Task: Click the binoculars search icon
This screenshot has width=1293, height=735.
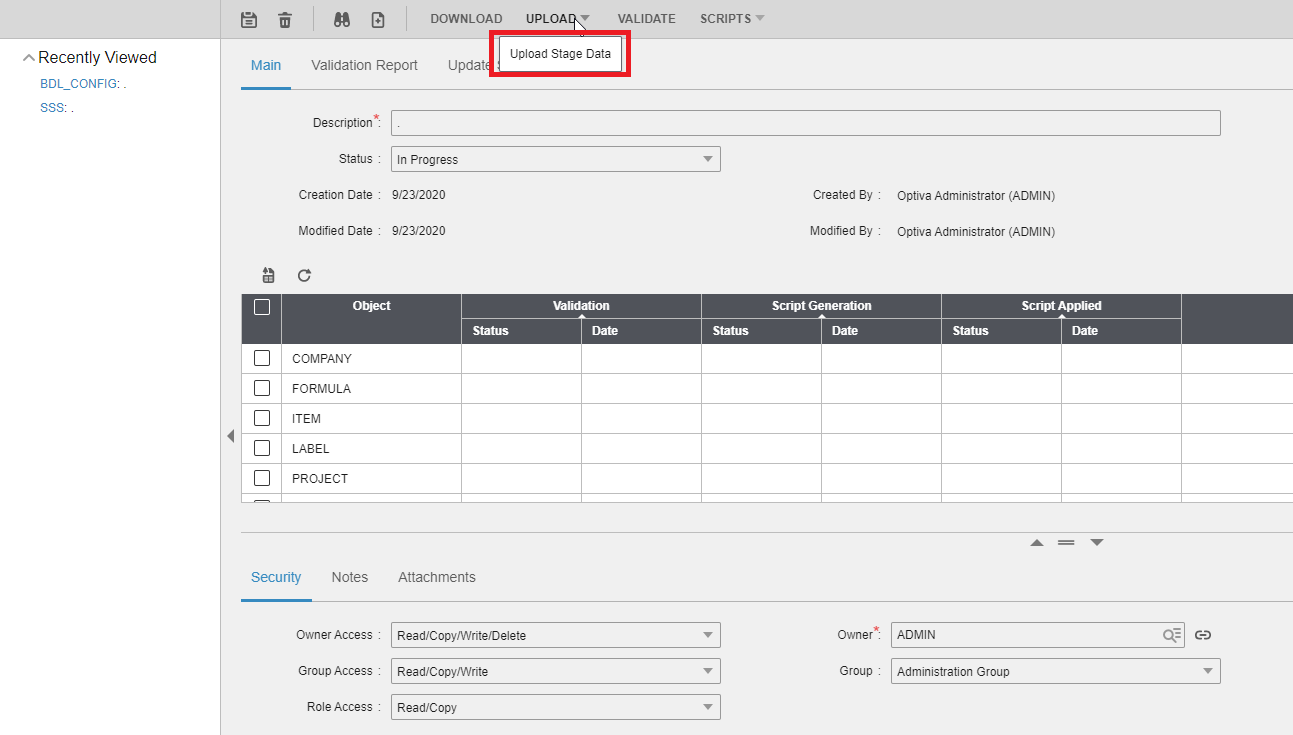Action: 341,19
